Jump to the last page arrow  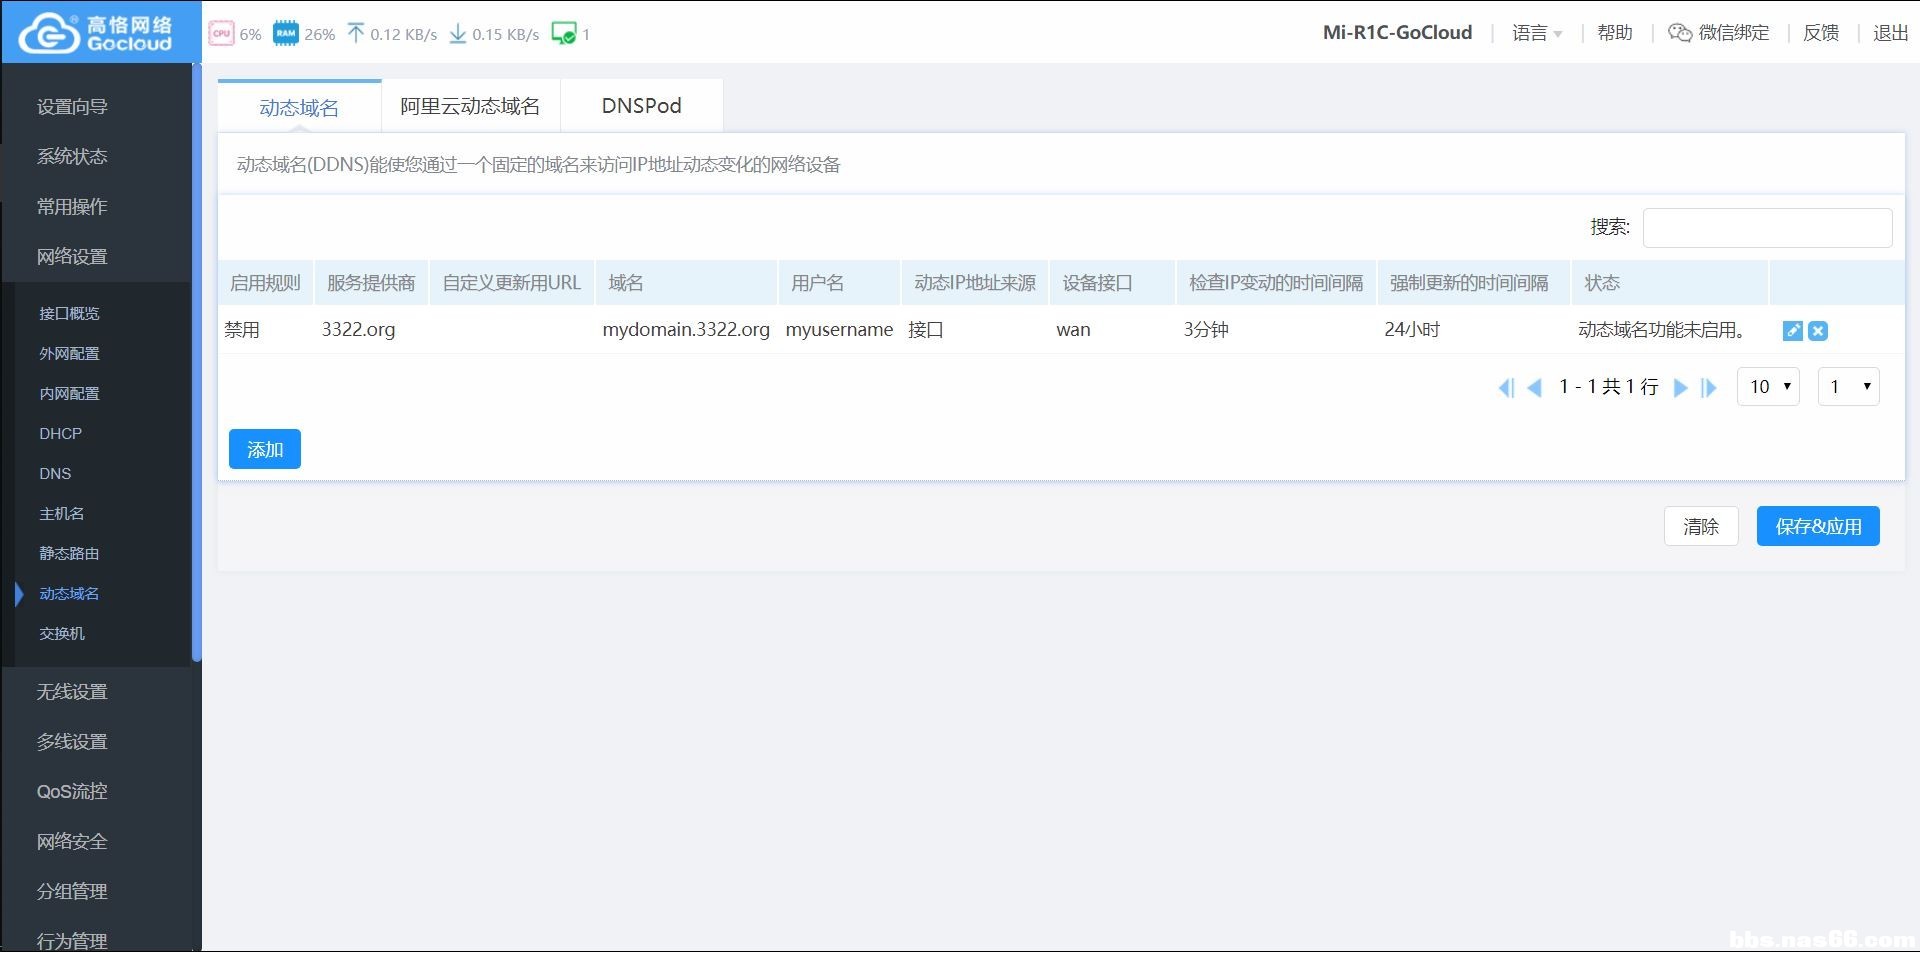click(1709, 388)
